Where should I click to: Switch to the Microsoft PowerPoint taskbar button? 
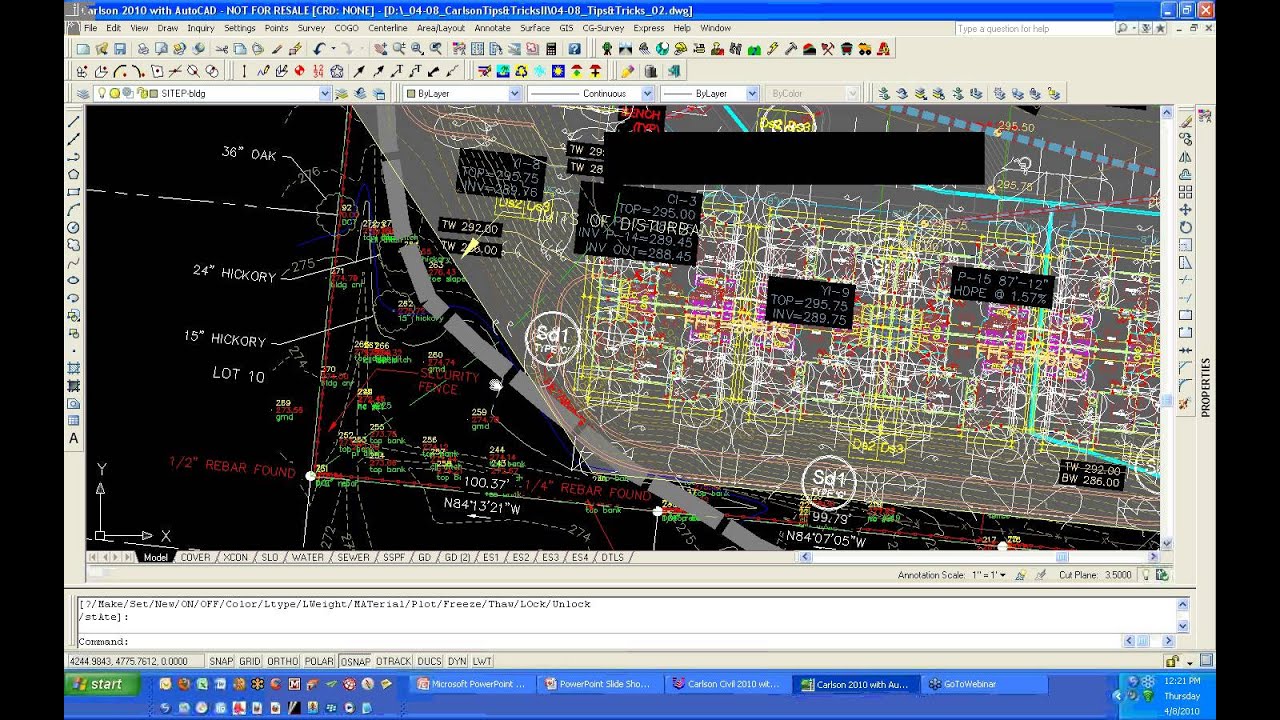tap(472, 684)
